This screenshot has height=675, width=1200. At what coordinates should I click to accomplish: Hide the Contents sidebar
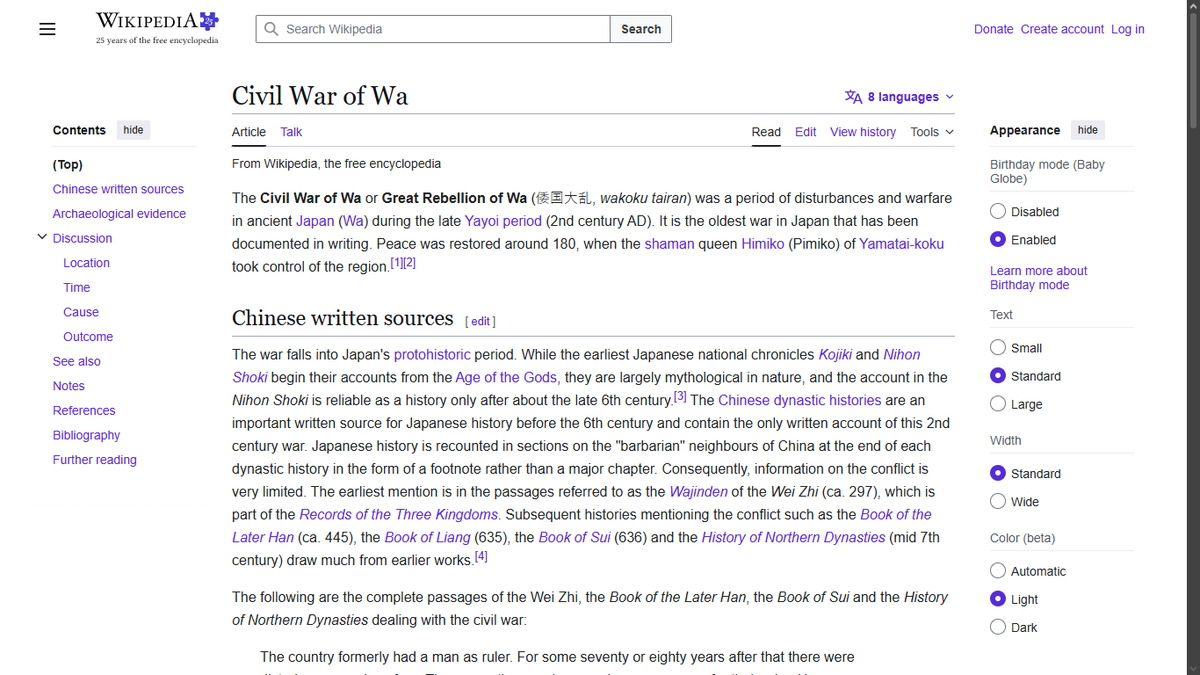pos(133,130)
